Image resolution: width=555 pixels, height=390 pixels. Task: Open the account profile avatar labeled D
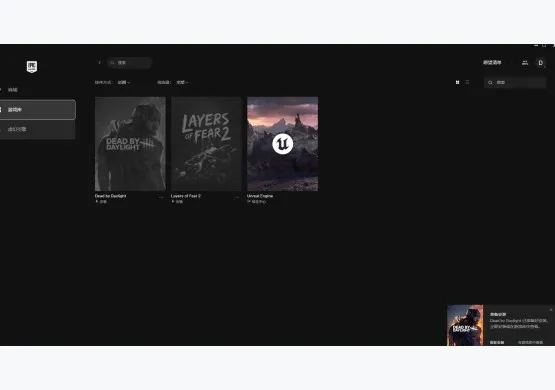[x=540, y=63]
